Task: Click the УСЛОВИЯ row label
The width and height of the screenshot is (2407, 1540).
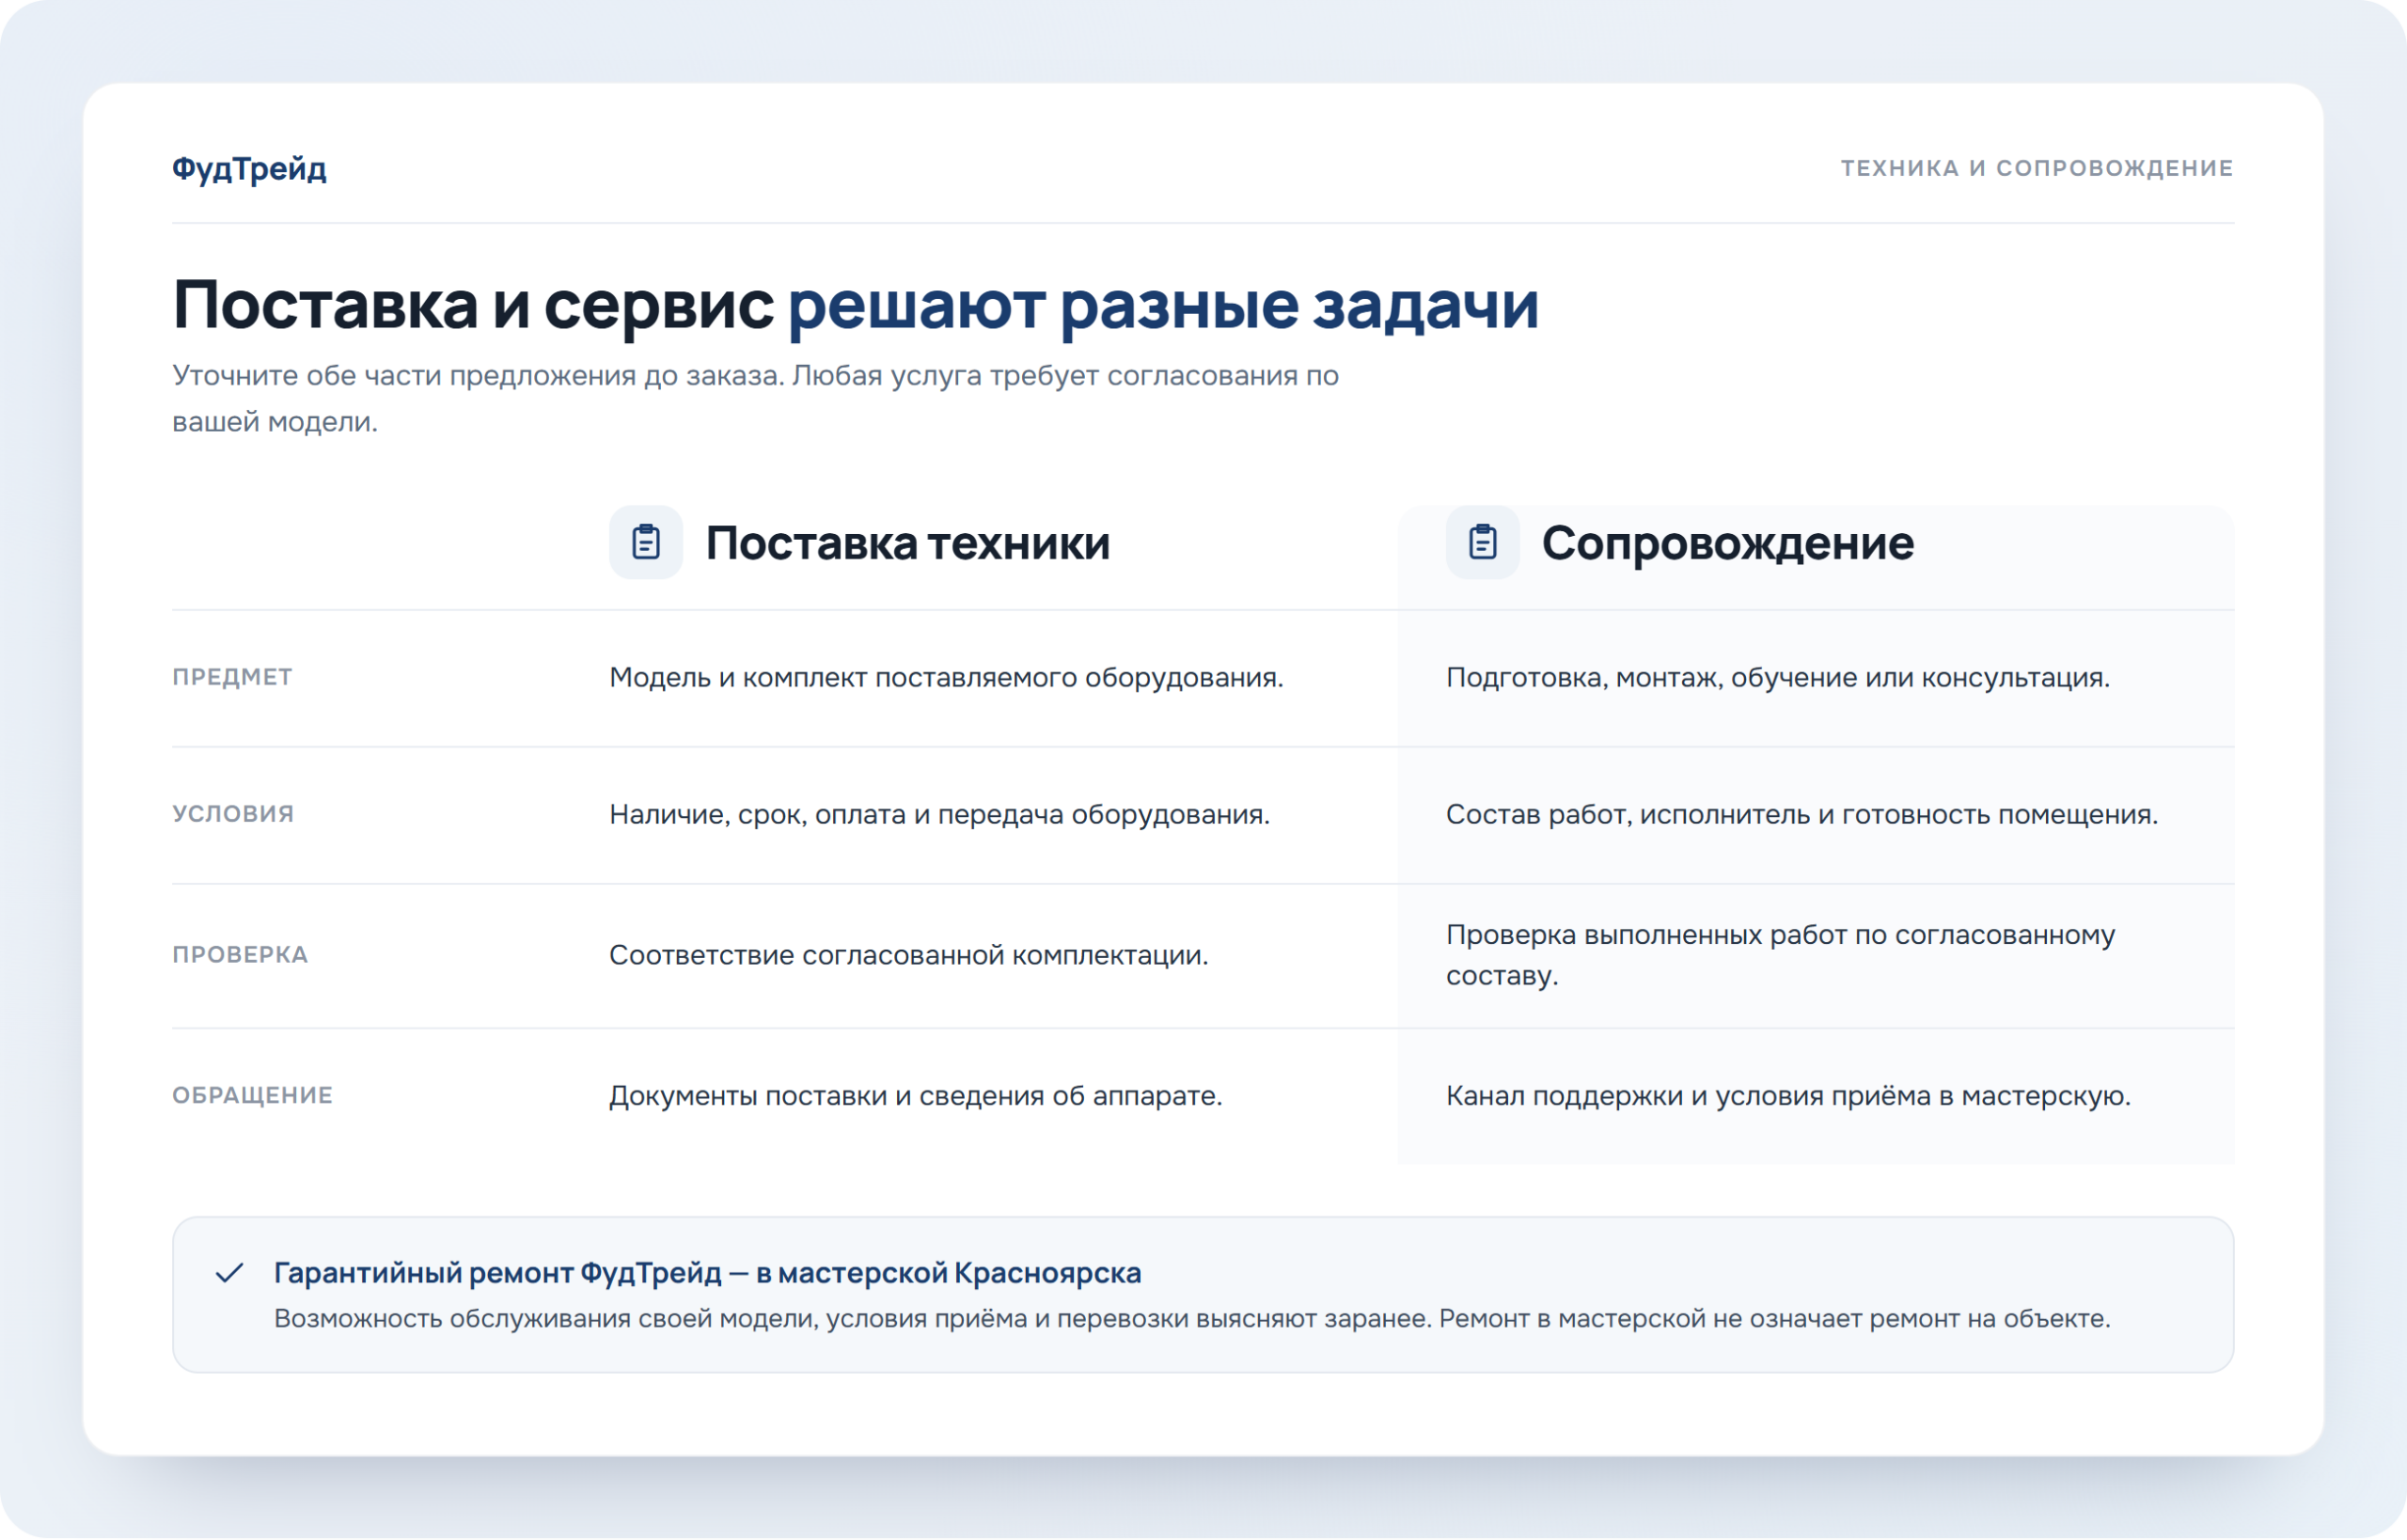Action: pyautogui.click(x=233, y=814)
